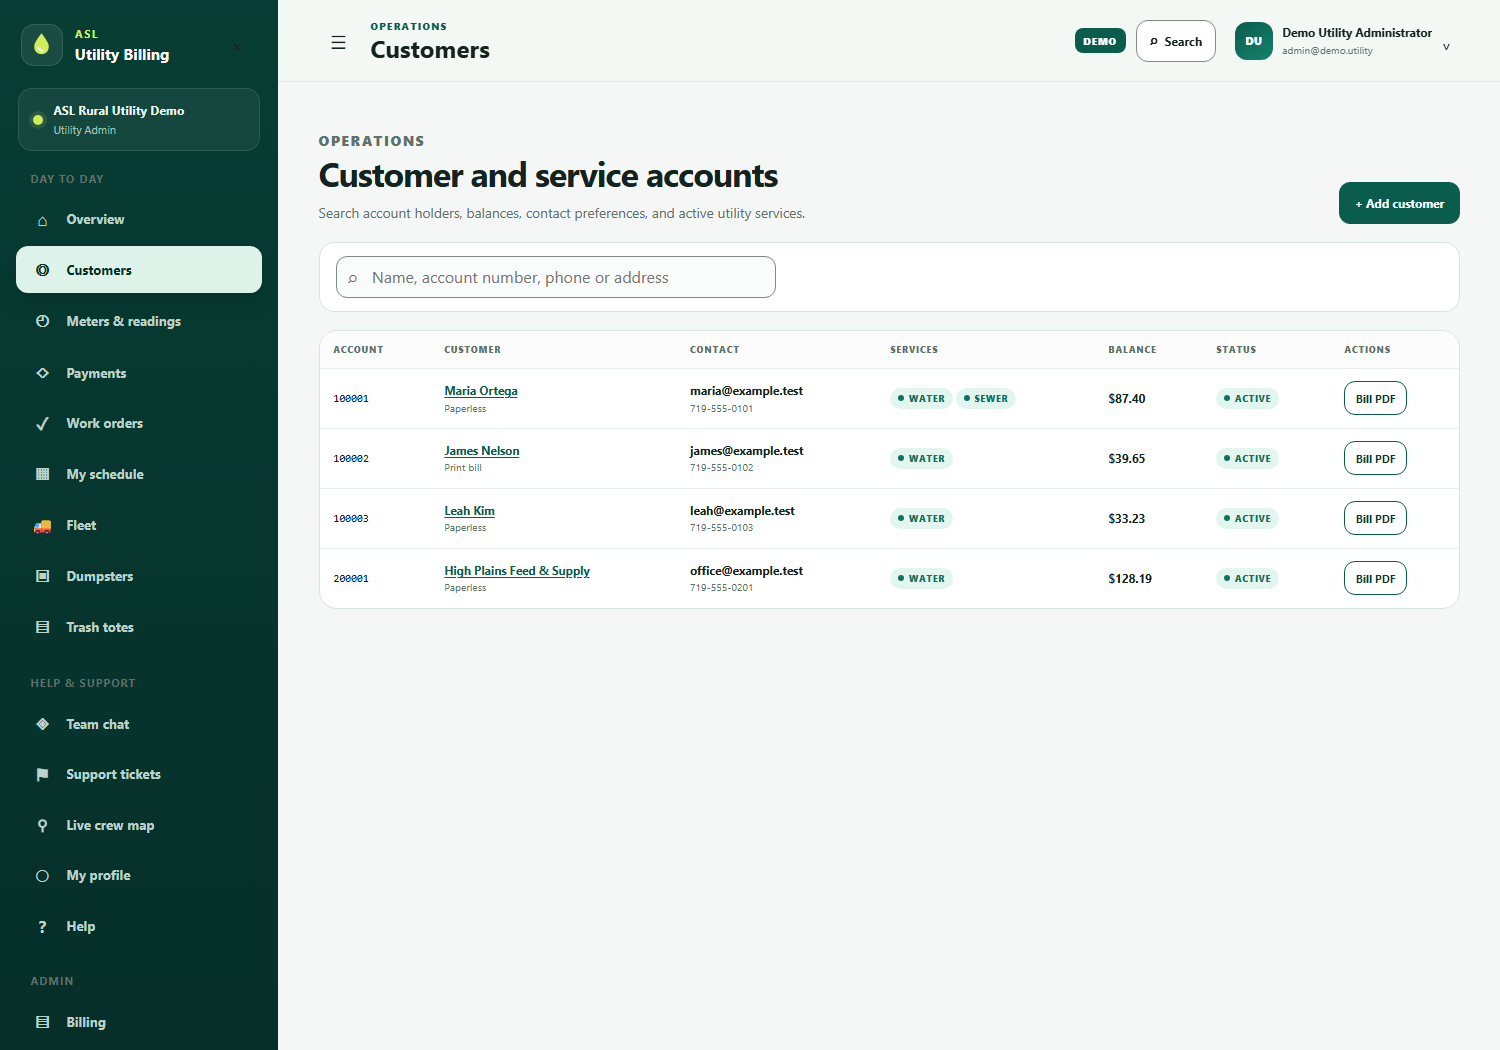Click the DEMO badge
1500x1050 pixels.
[1100, 41]
